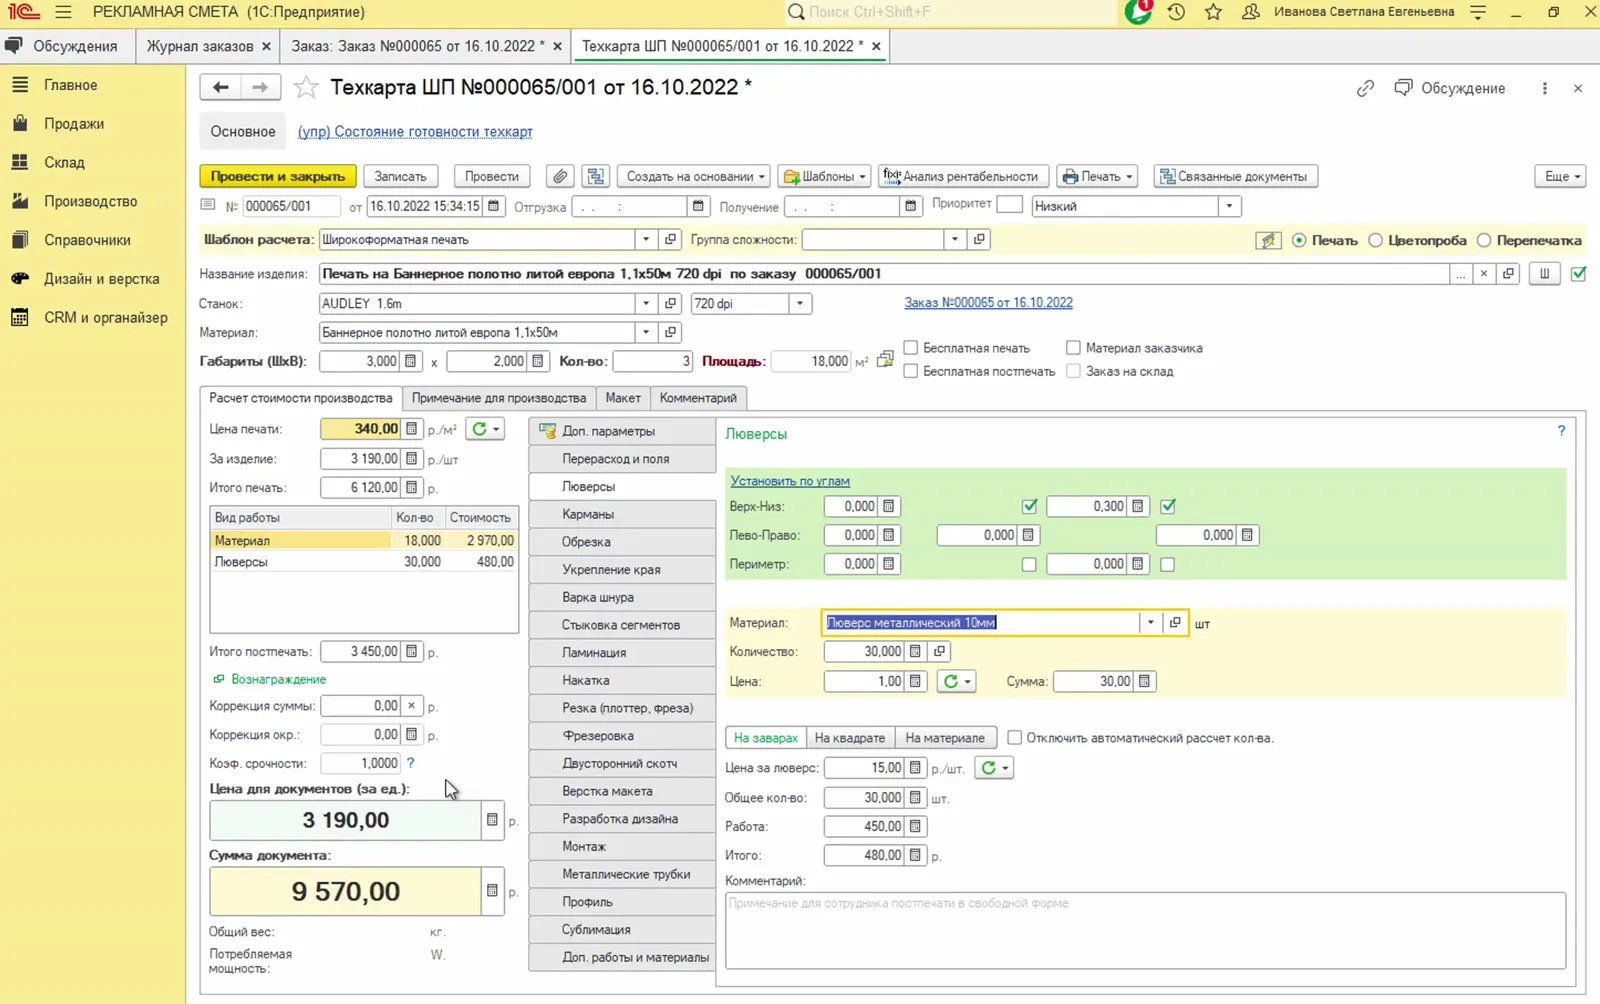Select Цветопроба radio button
This screenshot has height=1004, width=1600.
[1376, 240]
